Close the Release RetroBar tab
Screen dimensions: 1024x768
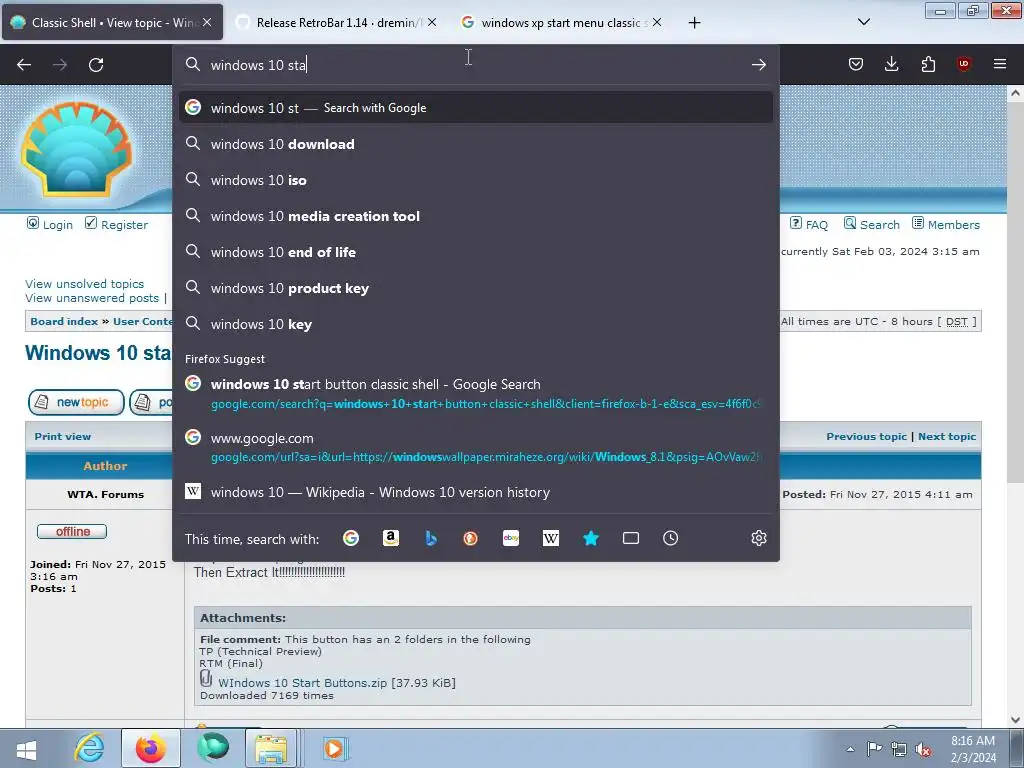click(x=432, y=22)
